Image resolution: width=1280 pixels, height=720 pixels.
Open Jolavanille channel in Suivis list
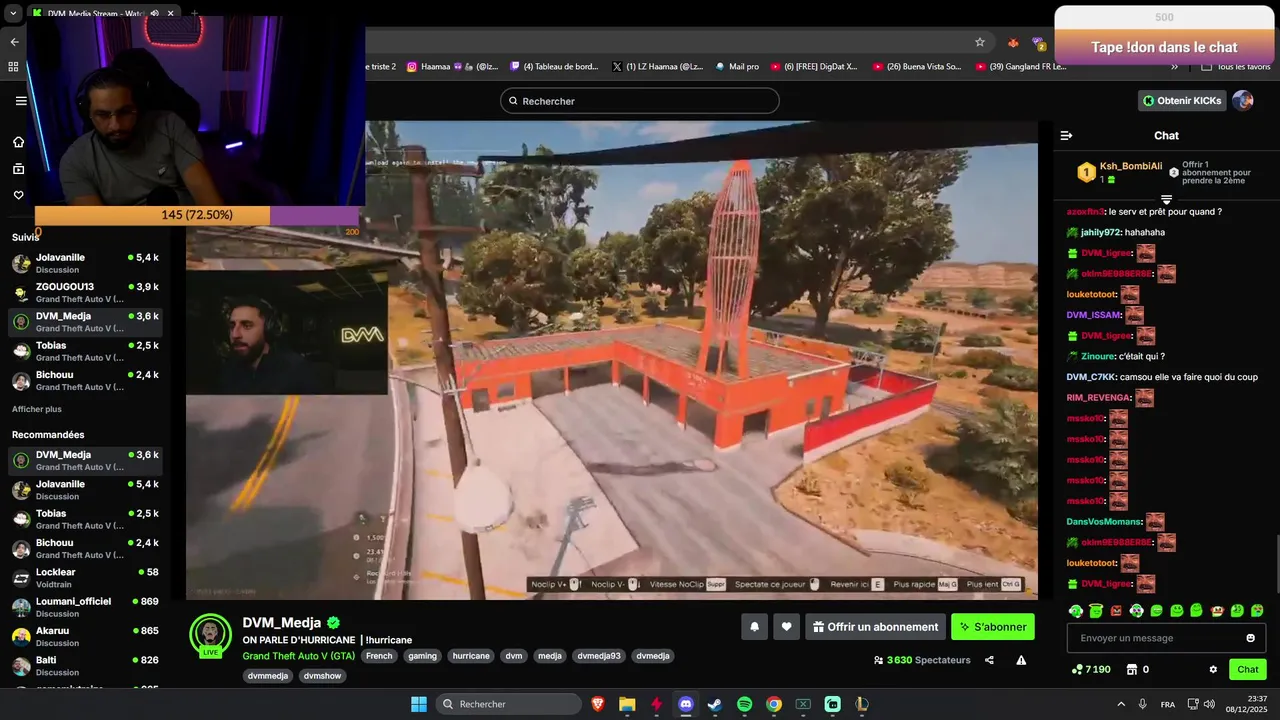point(84,263)
